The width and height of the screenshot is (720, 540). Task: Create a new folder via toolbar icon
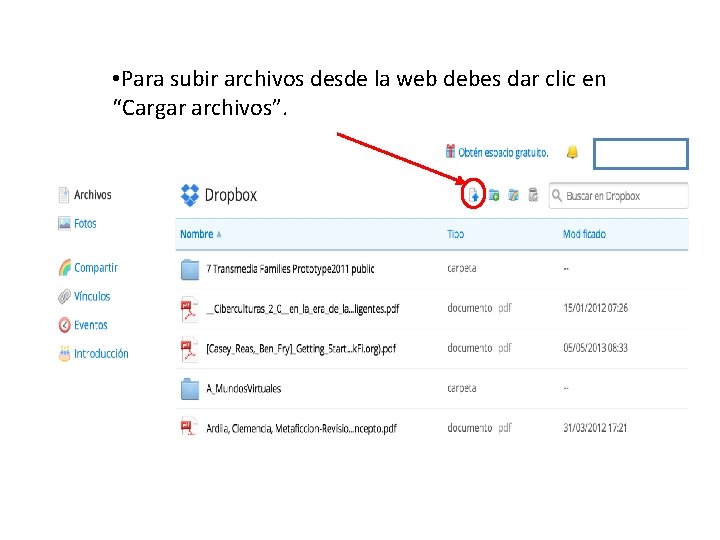[x=494, y=195]
